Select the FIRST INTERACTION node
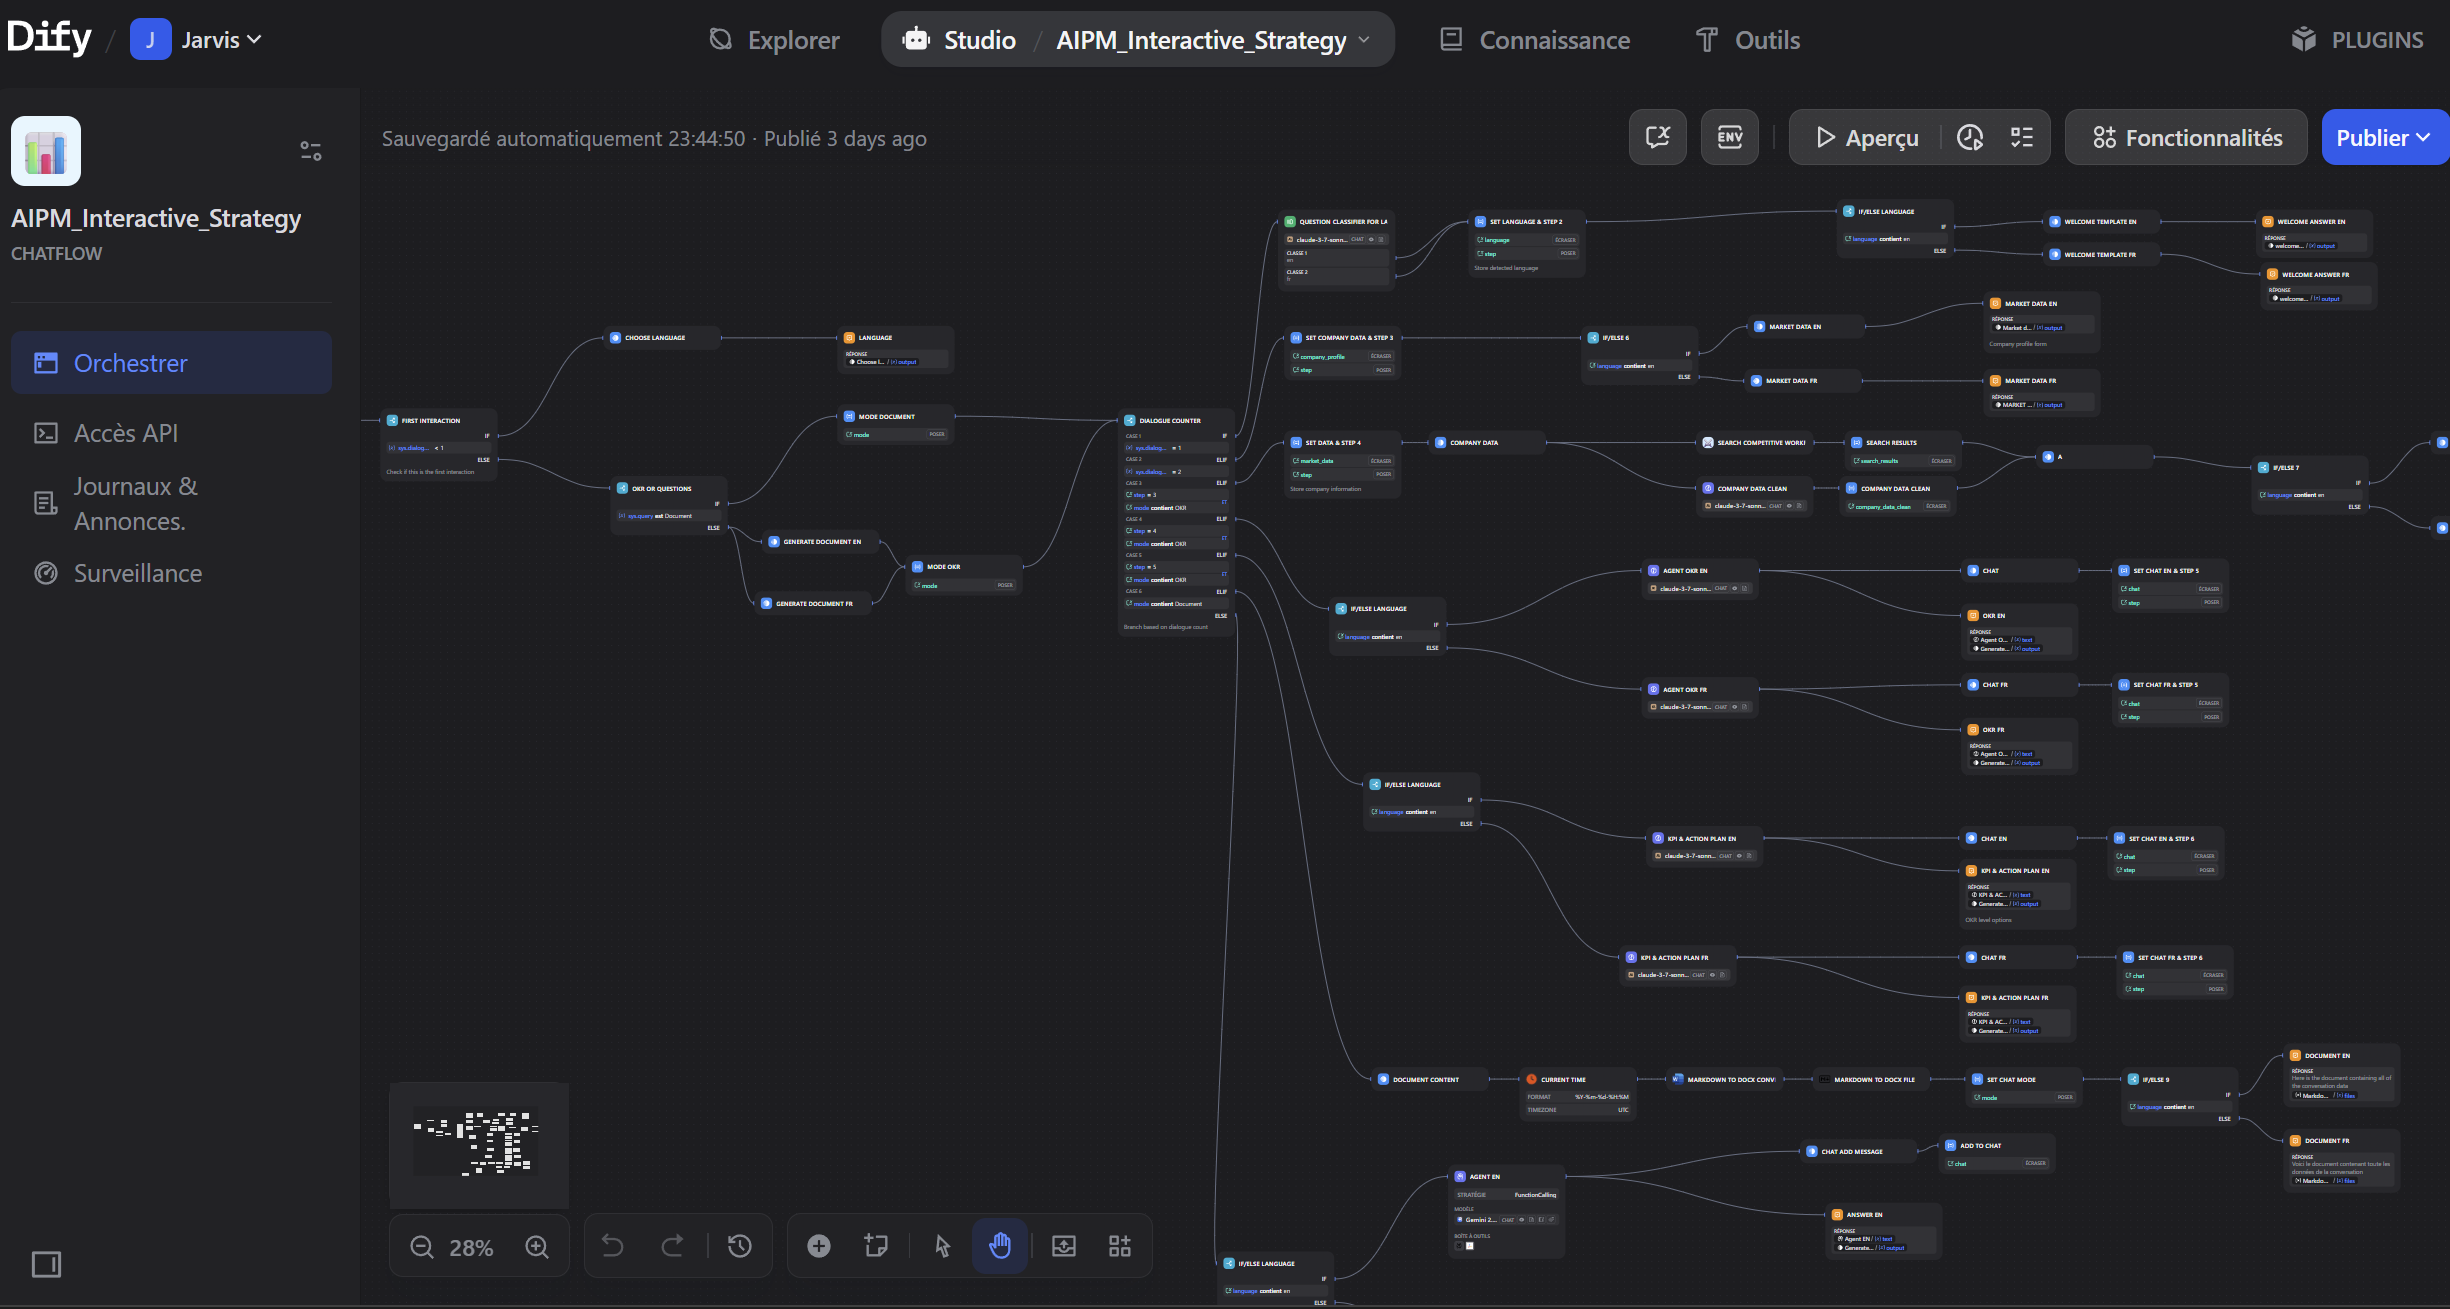2450x1309 pixels. tap(439, 445)
